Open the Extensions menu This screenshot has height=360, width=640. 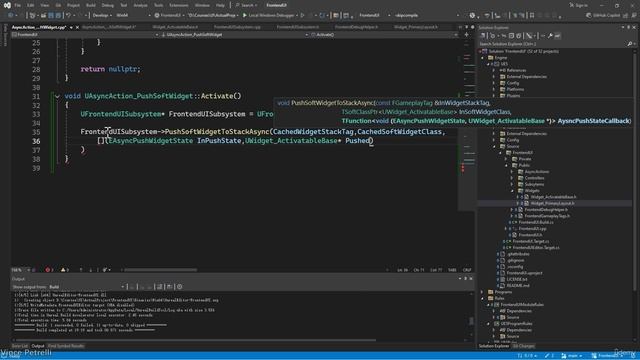click(178, 5)
